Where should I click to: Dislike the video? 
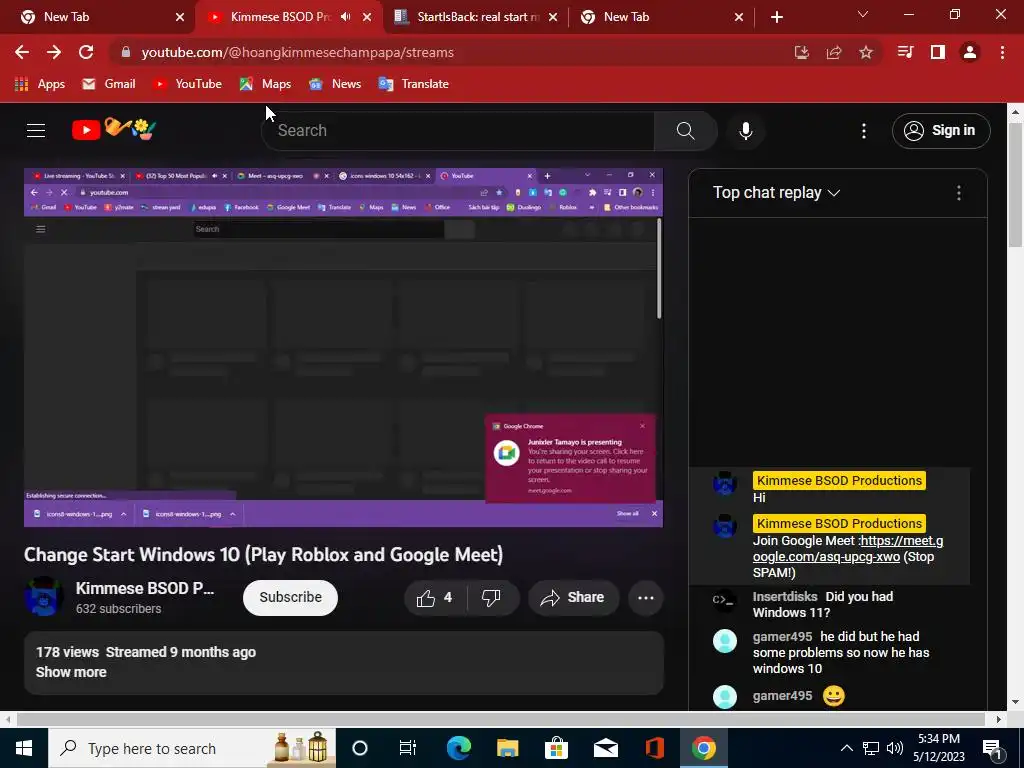492,598
